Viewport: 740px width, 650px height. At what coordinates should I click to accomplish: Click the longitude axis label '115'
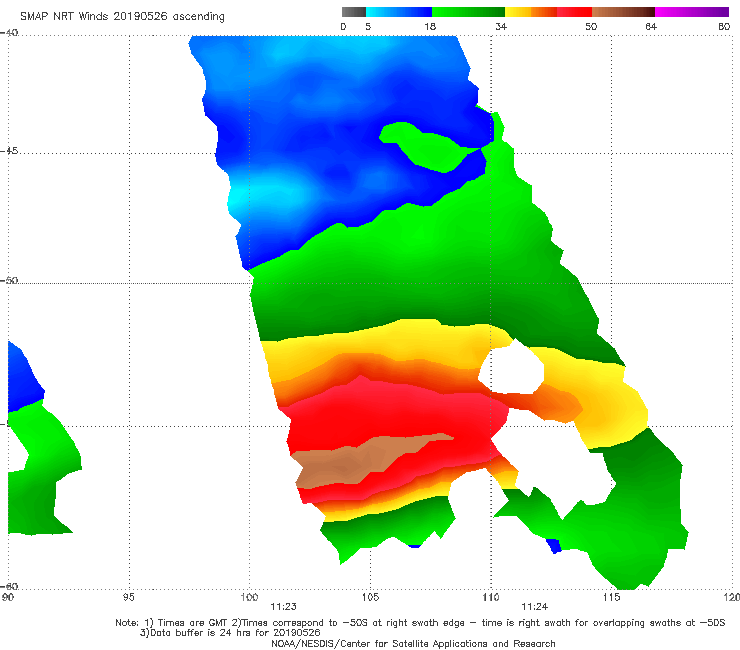(x=612, y=597)
